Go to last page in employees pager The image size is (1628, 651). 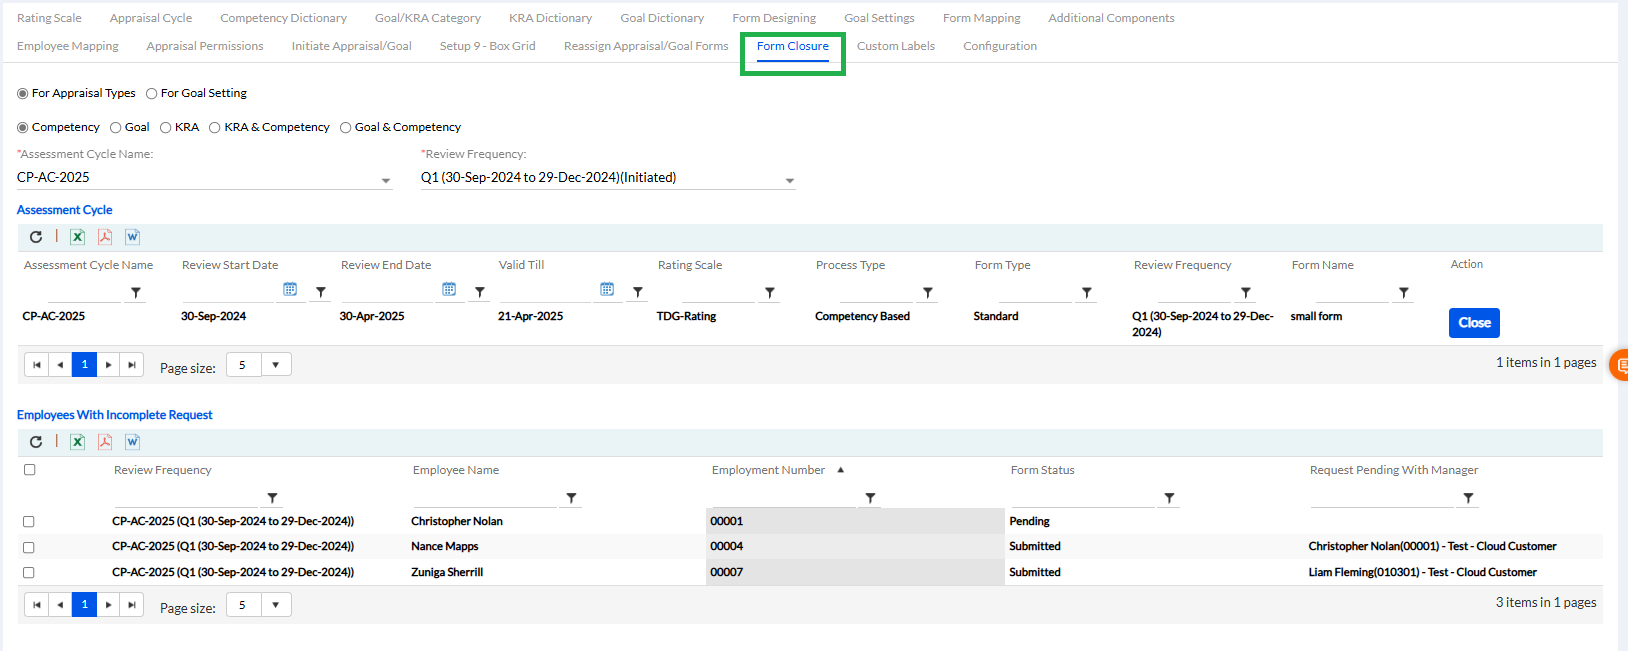click(132, 605)
